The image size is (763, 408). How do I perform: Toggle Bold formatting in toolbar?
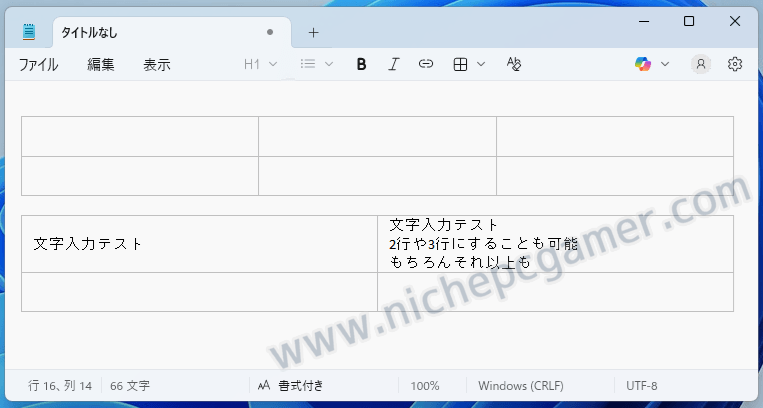tap(362, 64)
